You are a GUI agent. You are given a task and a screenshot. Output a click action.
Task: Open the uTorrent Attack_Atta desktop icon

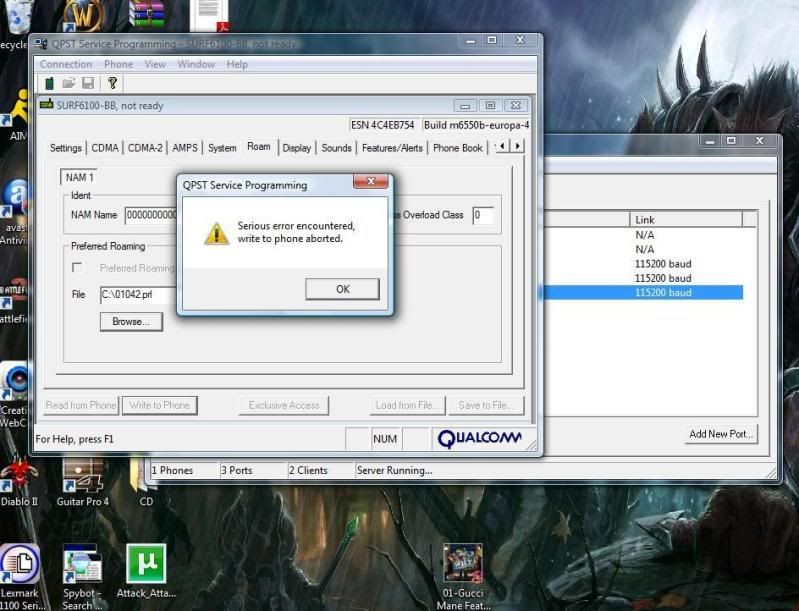coord(146,571)
